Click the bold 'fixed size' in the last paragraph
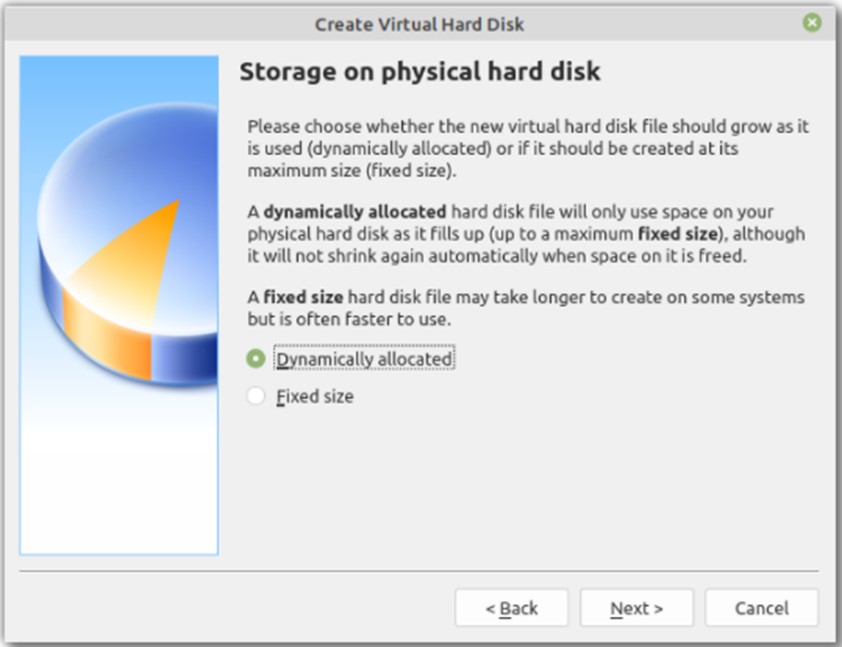The width and height of the screenshot is (842, 647). (x=303, y=297)
